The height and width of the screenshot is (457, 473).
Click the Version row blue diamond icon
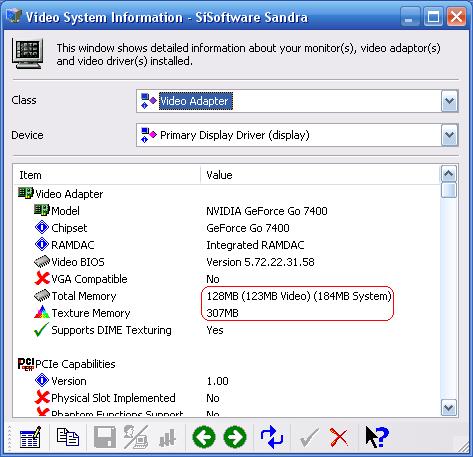42,380
